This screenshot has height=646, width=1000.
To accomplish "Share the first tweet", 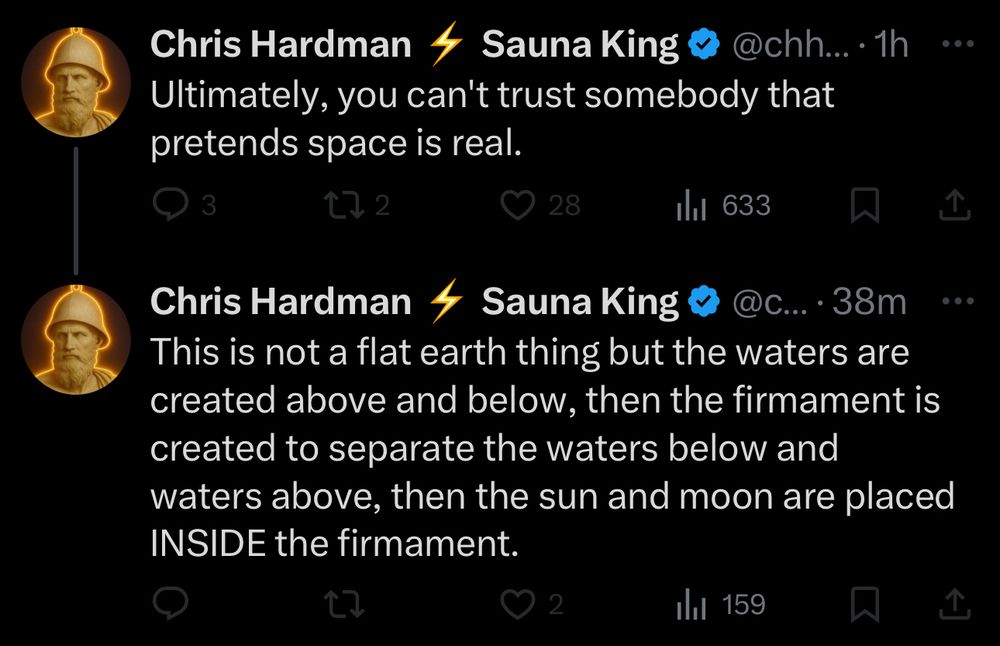I will 955,205.
